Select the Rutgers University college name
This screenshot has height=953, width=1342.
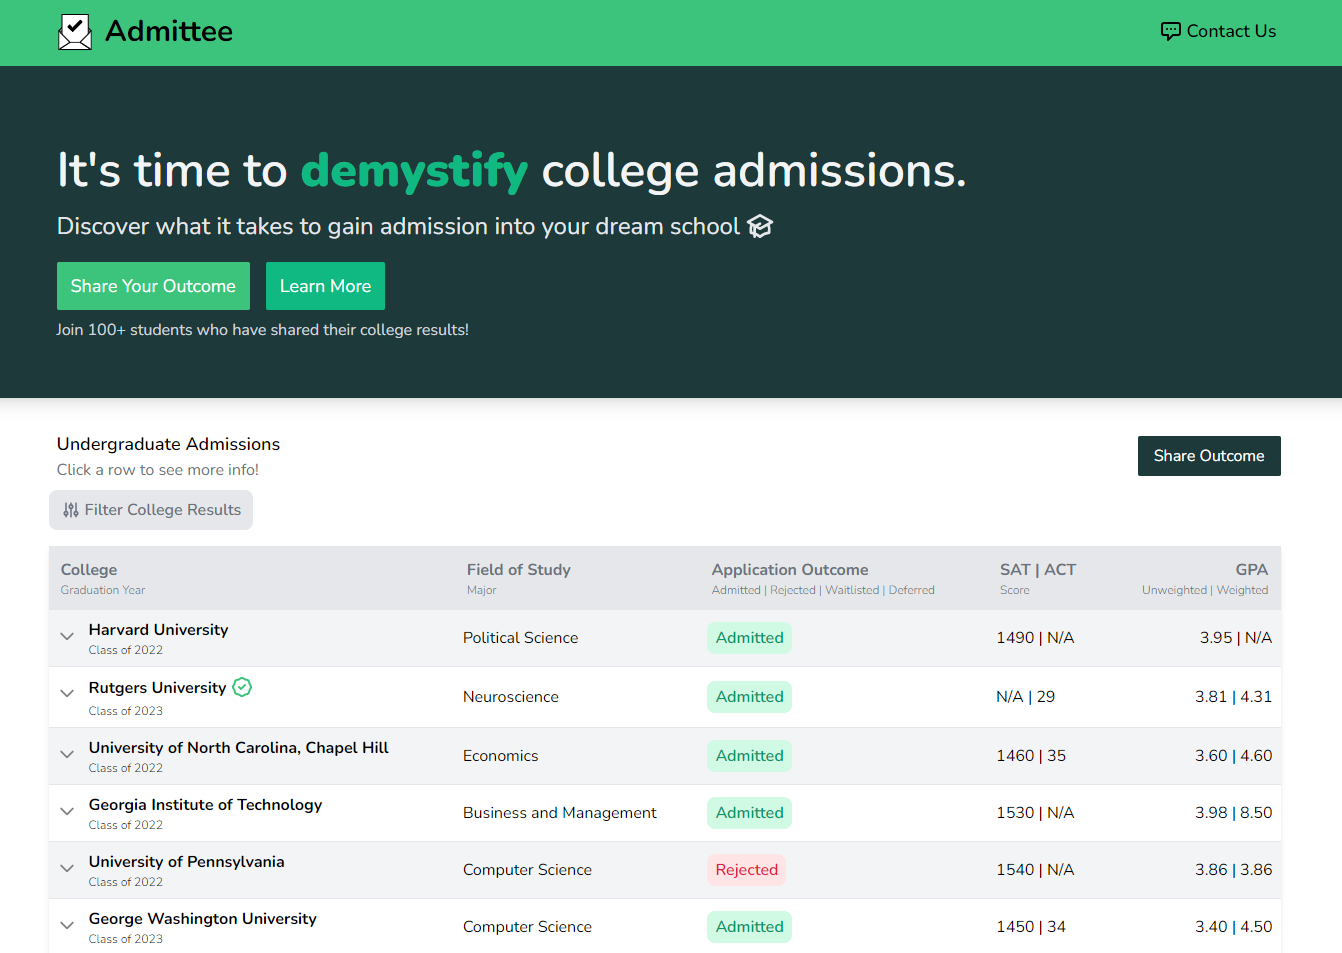click(157, 688)
